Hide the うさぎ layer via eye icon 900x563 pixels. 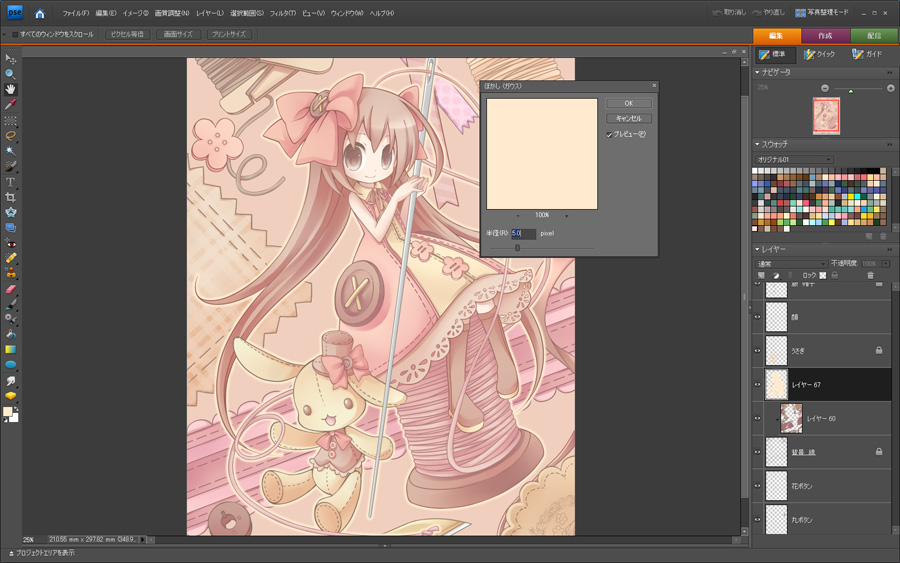point(757,351)
